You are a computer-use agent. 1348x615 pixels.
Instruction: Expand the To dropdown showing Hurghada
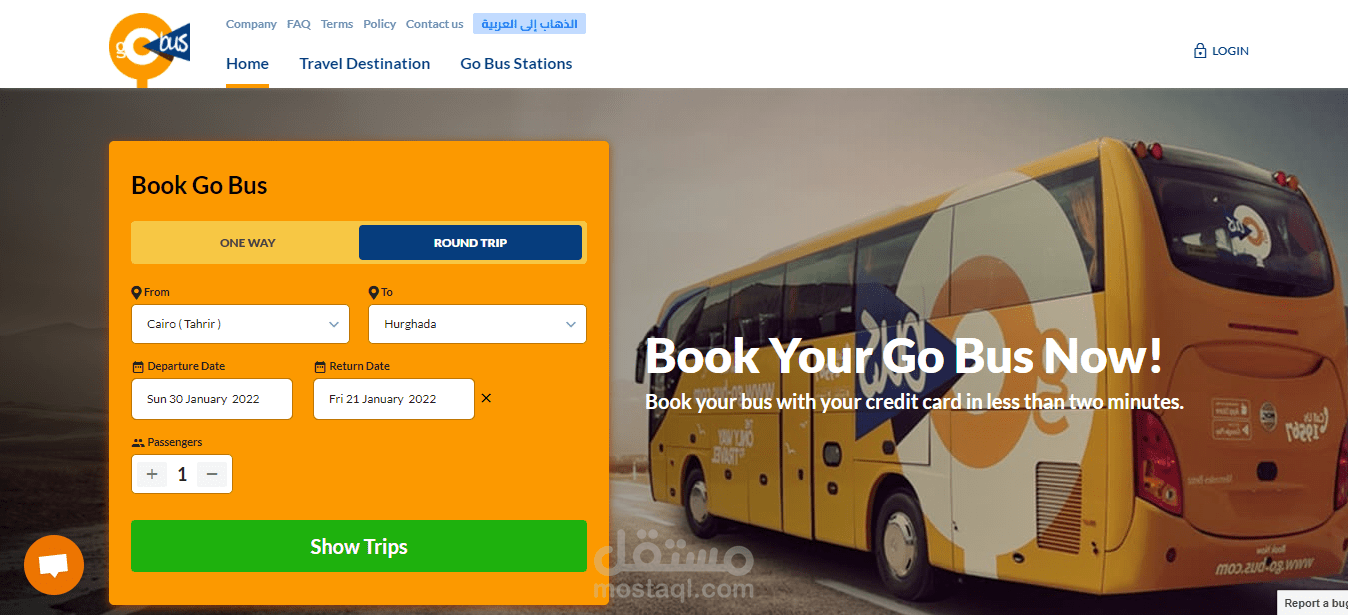point(478,324)
